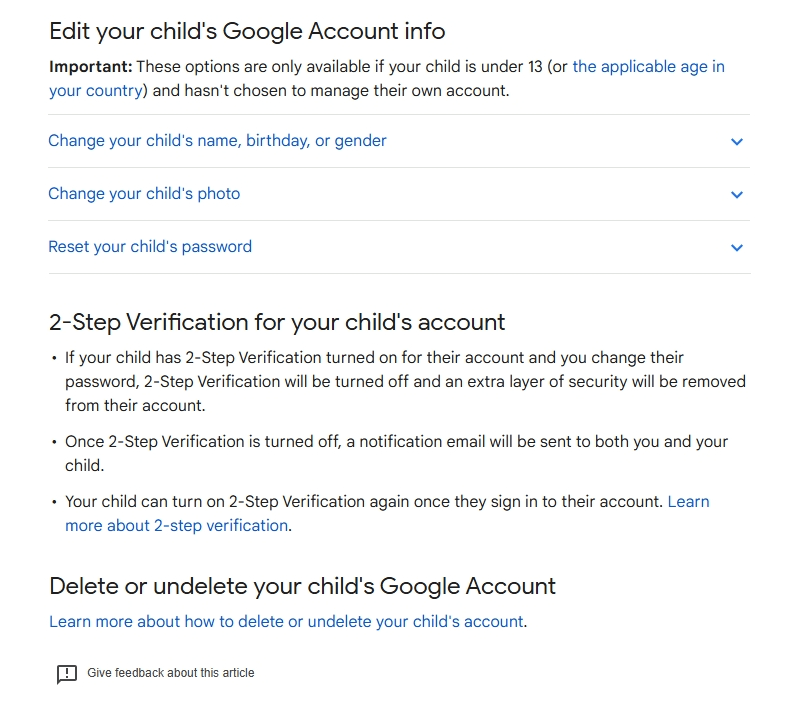
Task: Open "Learn more about 2-step verification" link
Action: (x=177, y=525)
